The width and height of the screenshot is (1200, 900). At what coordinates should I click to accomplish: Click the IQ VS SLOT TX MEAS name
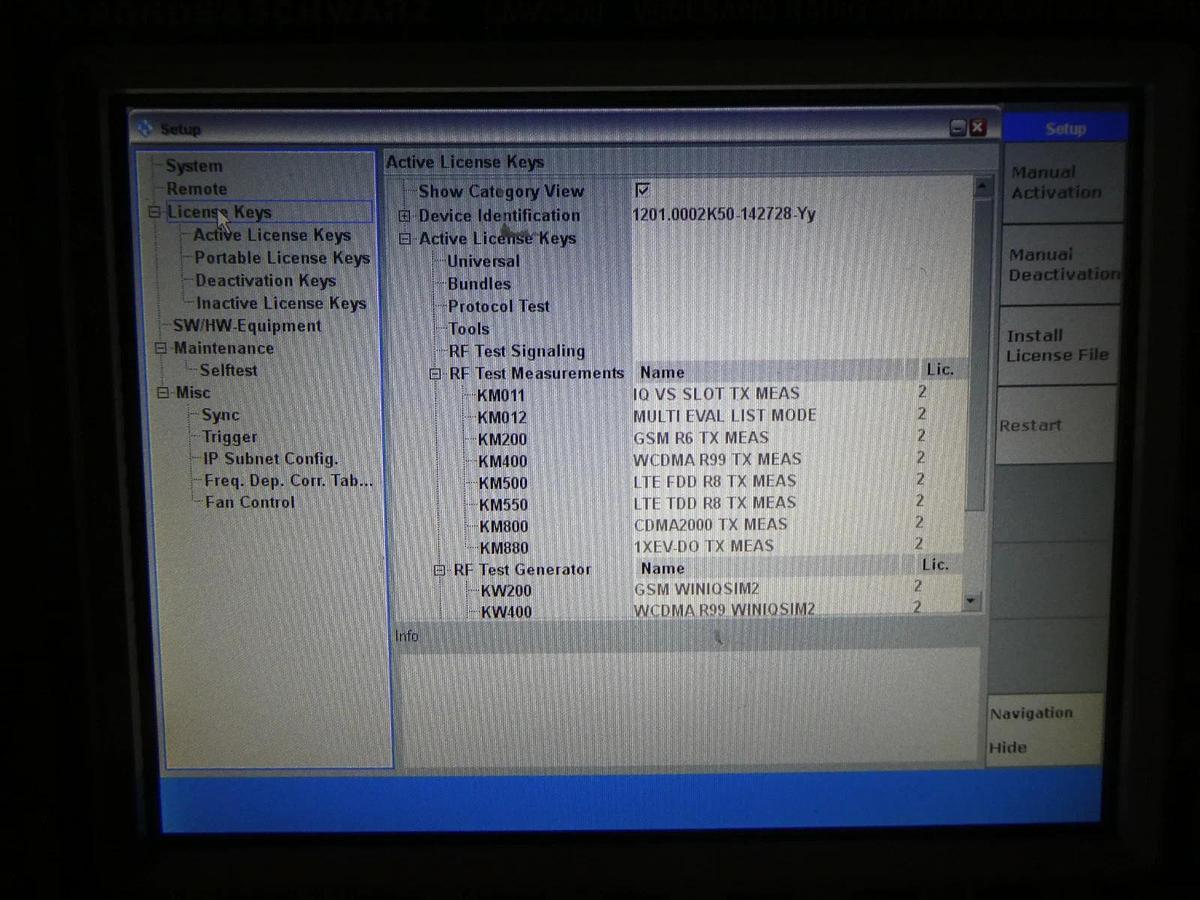tap(717, 394)
